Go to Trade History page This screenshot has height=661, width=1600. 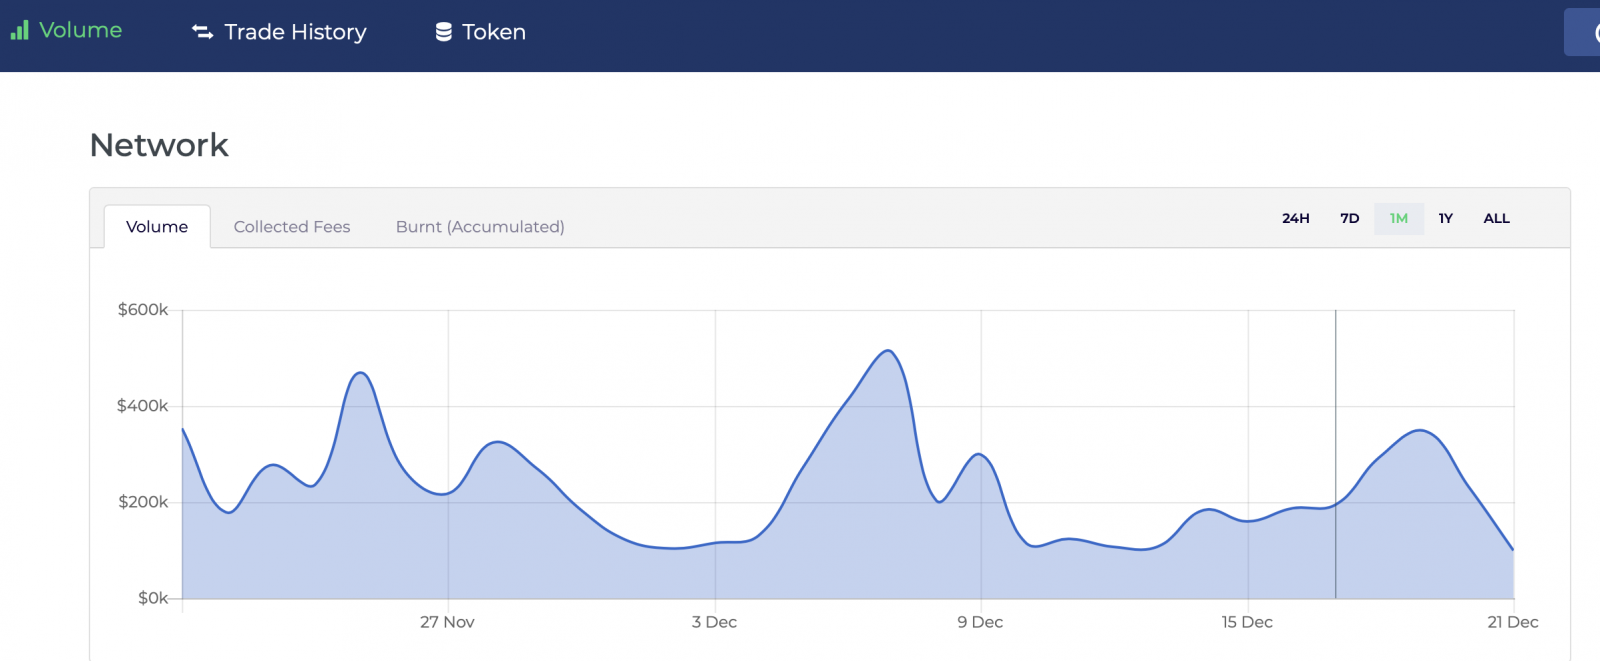pos(295,32)
